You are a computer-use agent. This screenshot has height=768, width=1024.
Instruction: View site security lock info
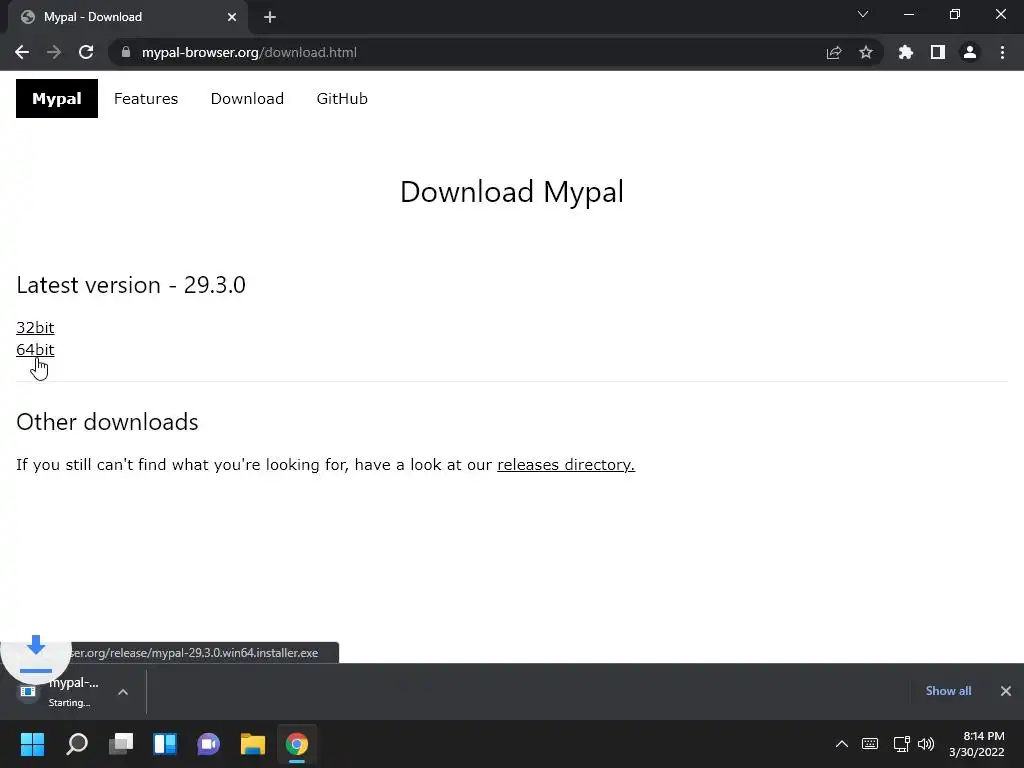tap(126, 52)
